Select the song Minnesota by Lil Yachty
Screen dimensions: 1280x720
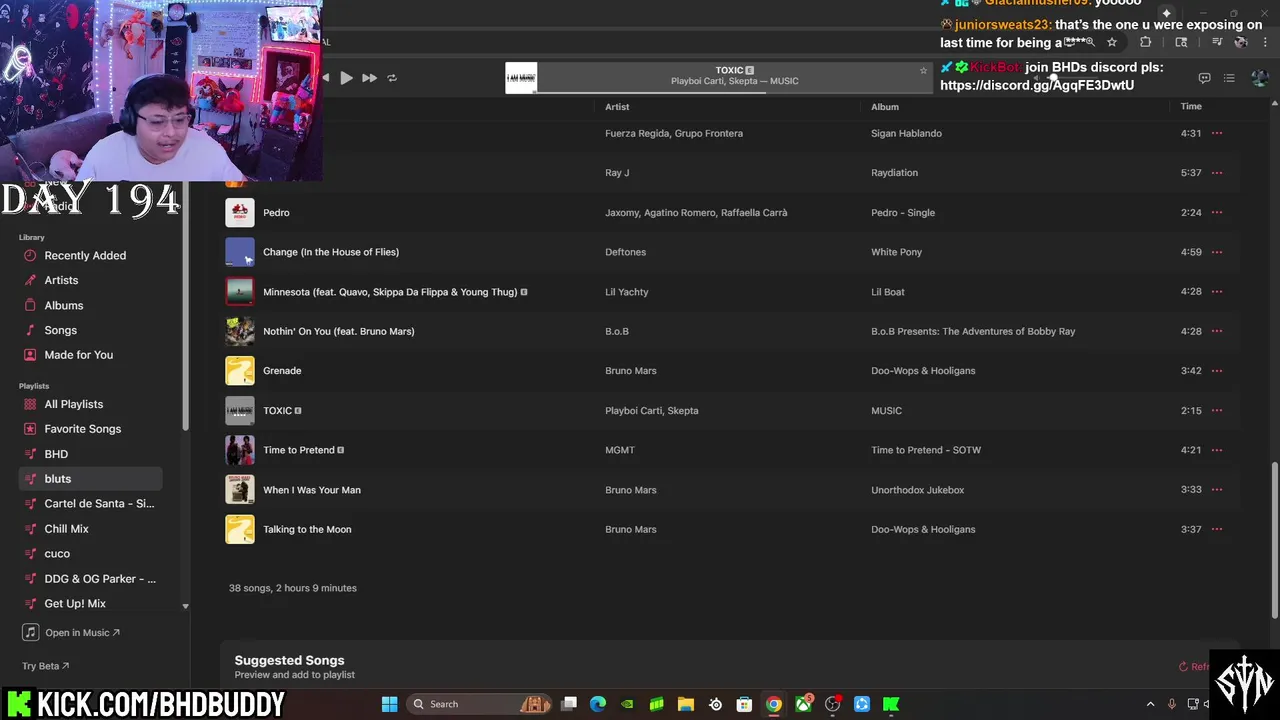pos(390,292)
